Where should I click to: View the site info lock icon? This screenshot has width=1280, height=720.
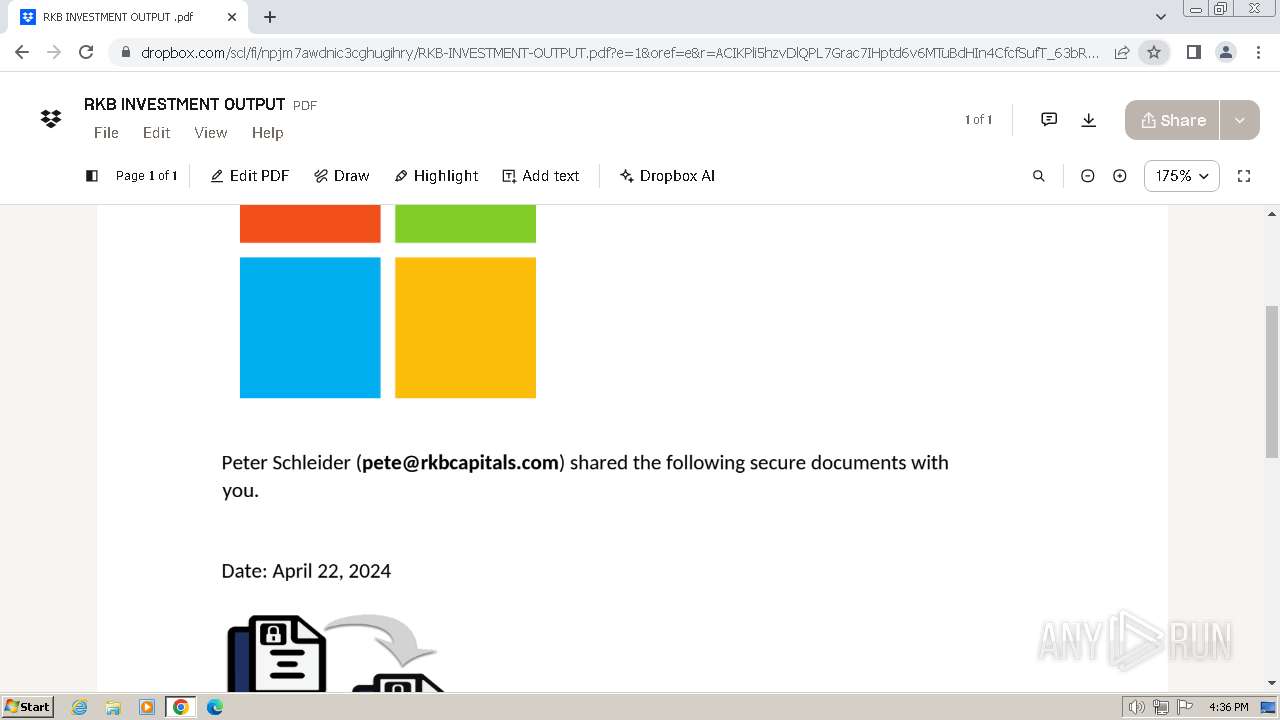click(126, 53)
